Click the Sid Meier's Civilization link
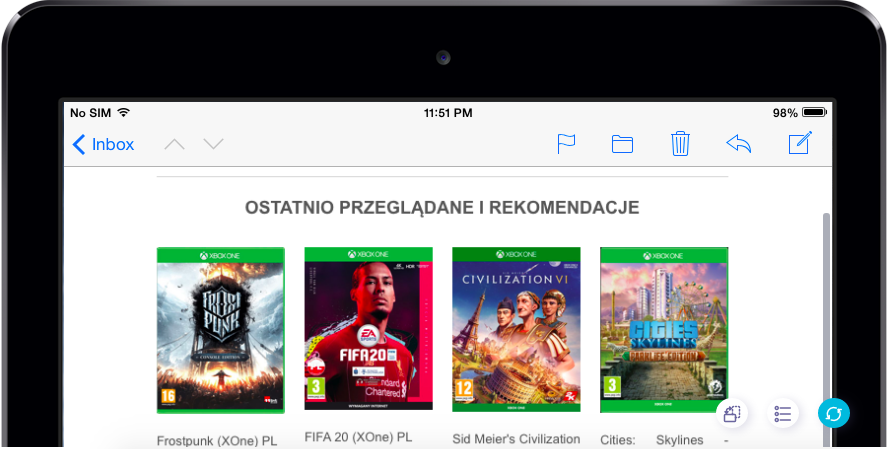 [x=516, y=439]
